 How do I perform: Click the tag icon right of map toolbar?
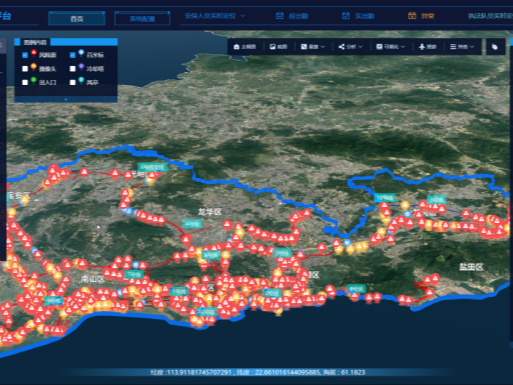(x=495, y=47)
